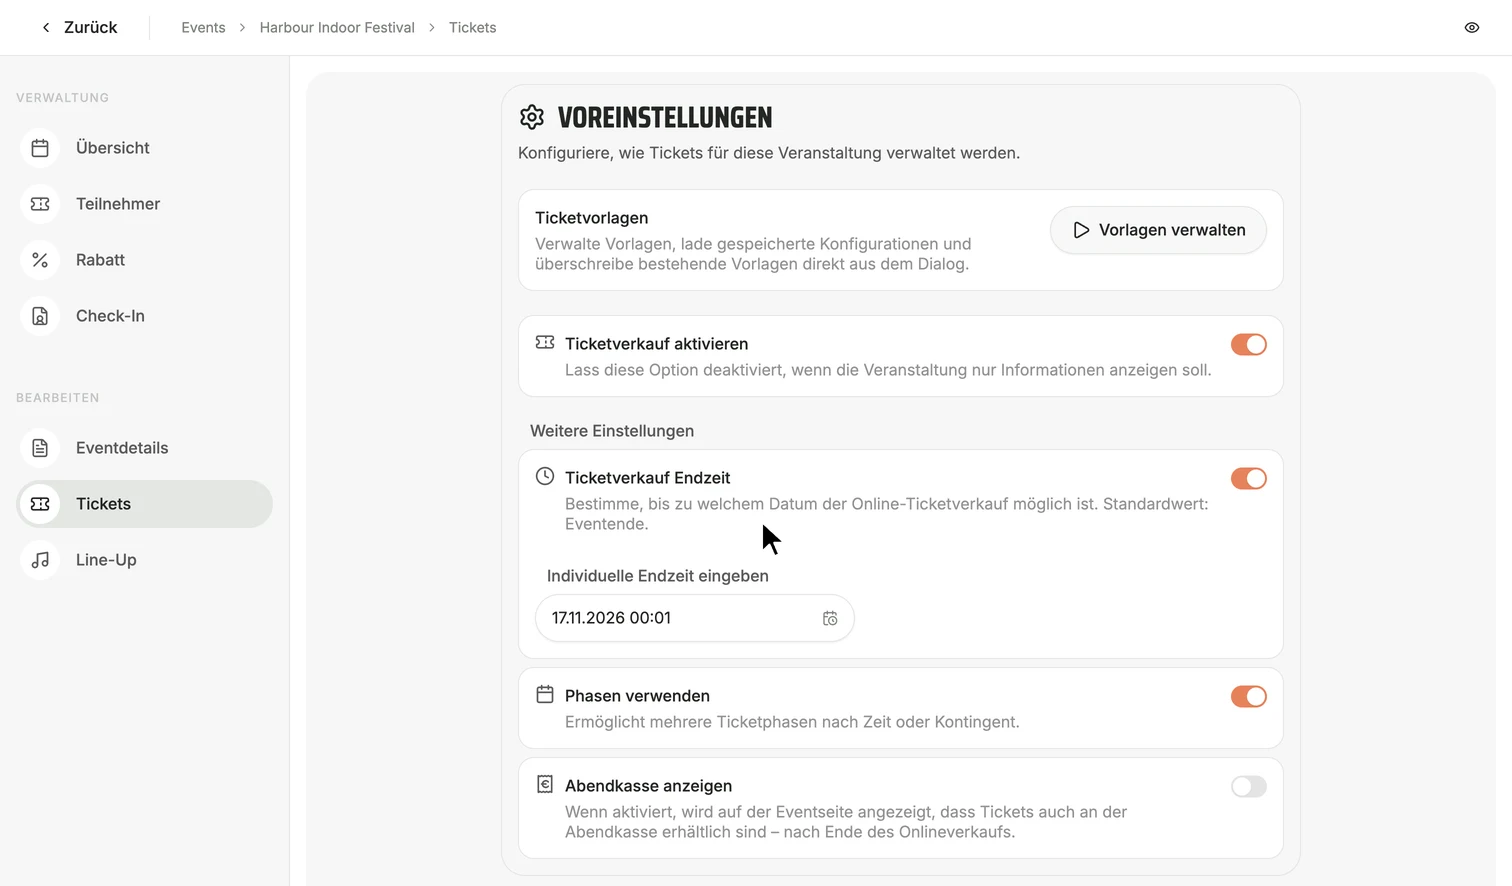Click the euro icon next to Abendkasse anzeigen
The width and height of the screenshot is (1512, 886).
[545, 784]
